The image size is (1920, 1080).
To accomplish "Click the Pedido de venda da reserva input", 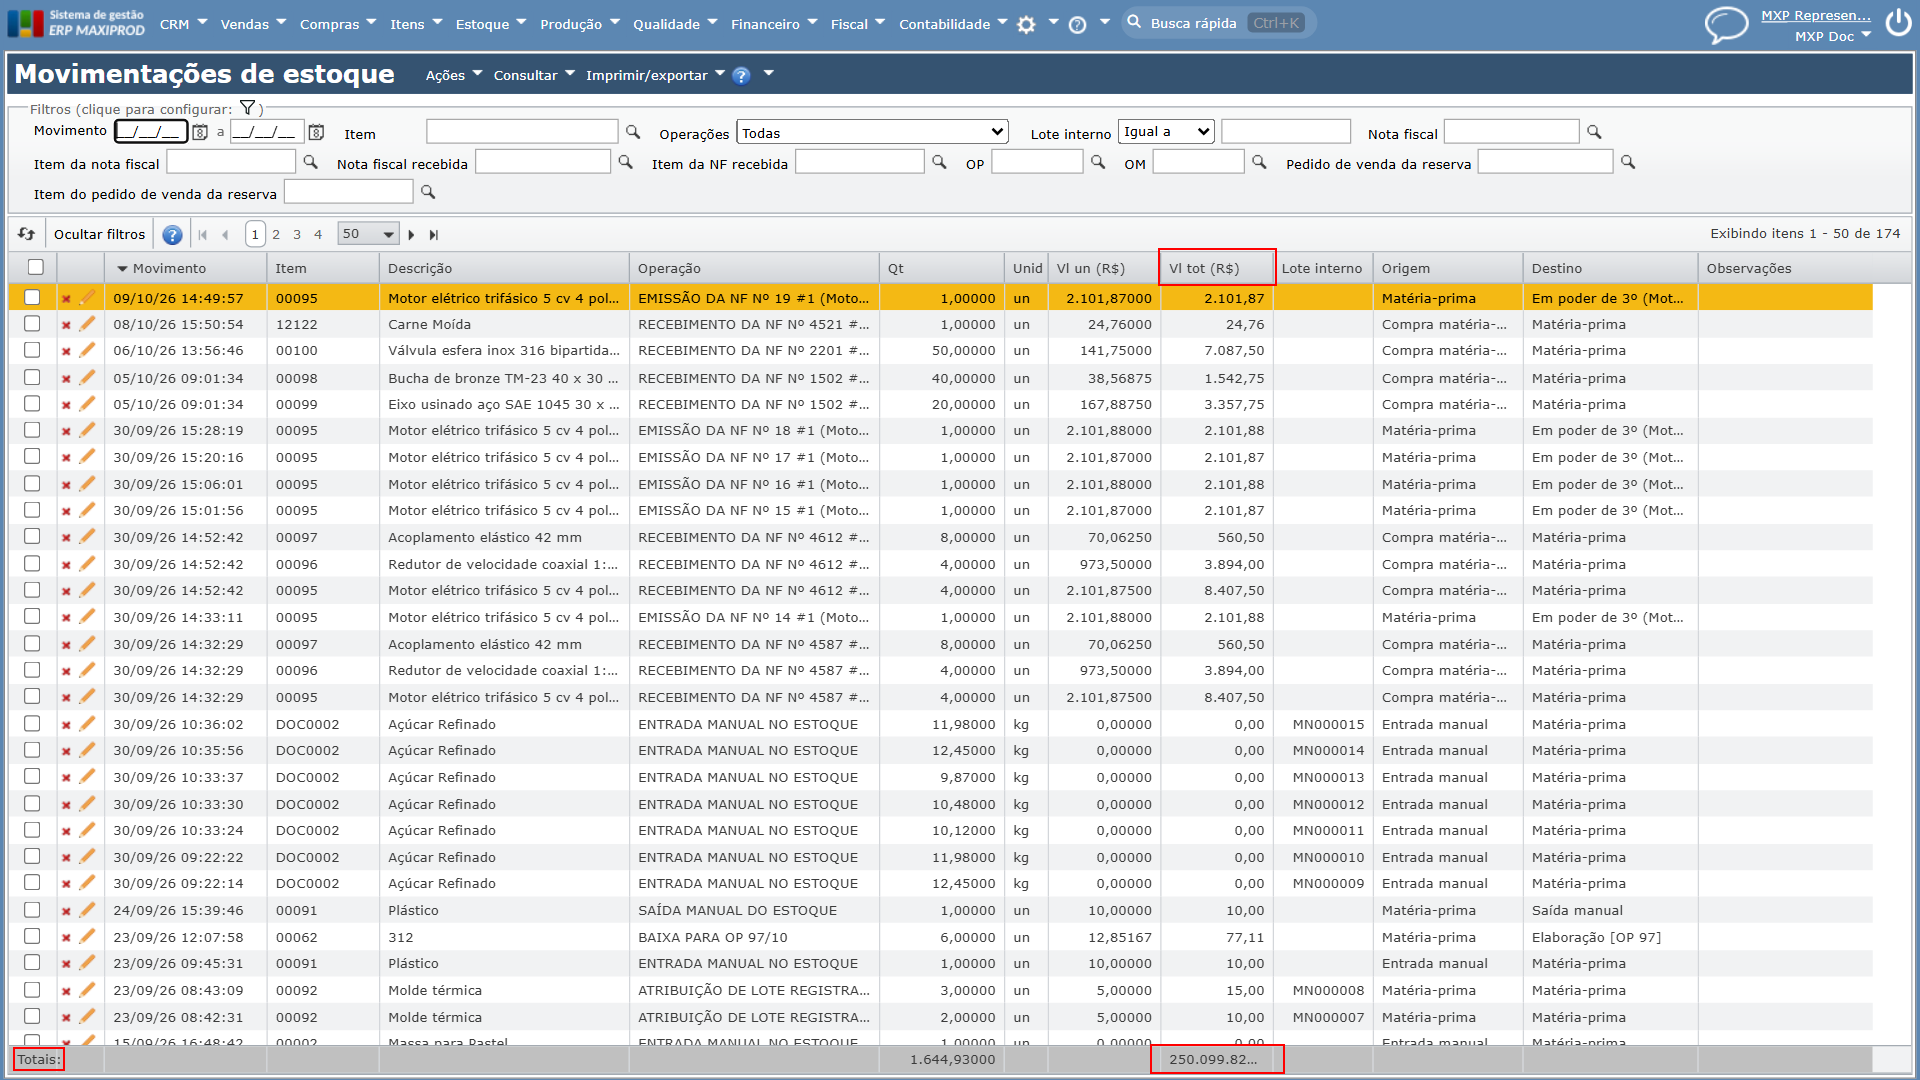I will pos(1545,162).
